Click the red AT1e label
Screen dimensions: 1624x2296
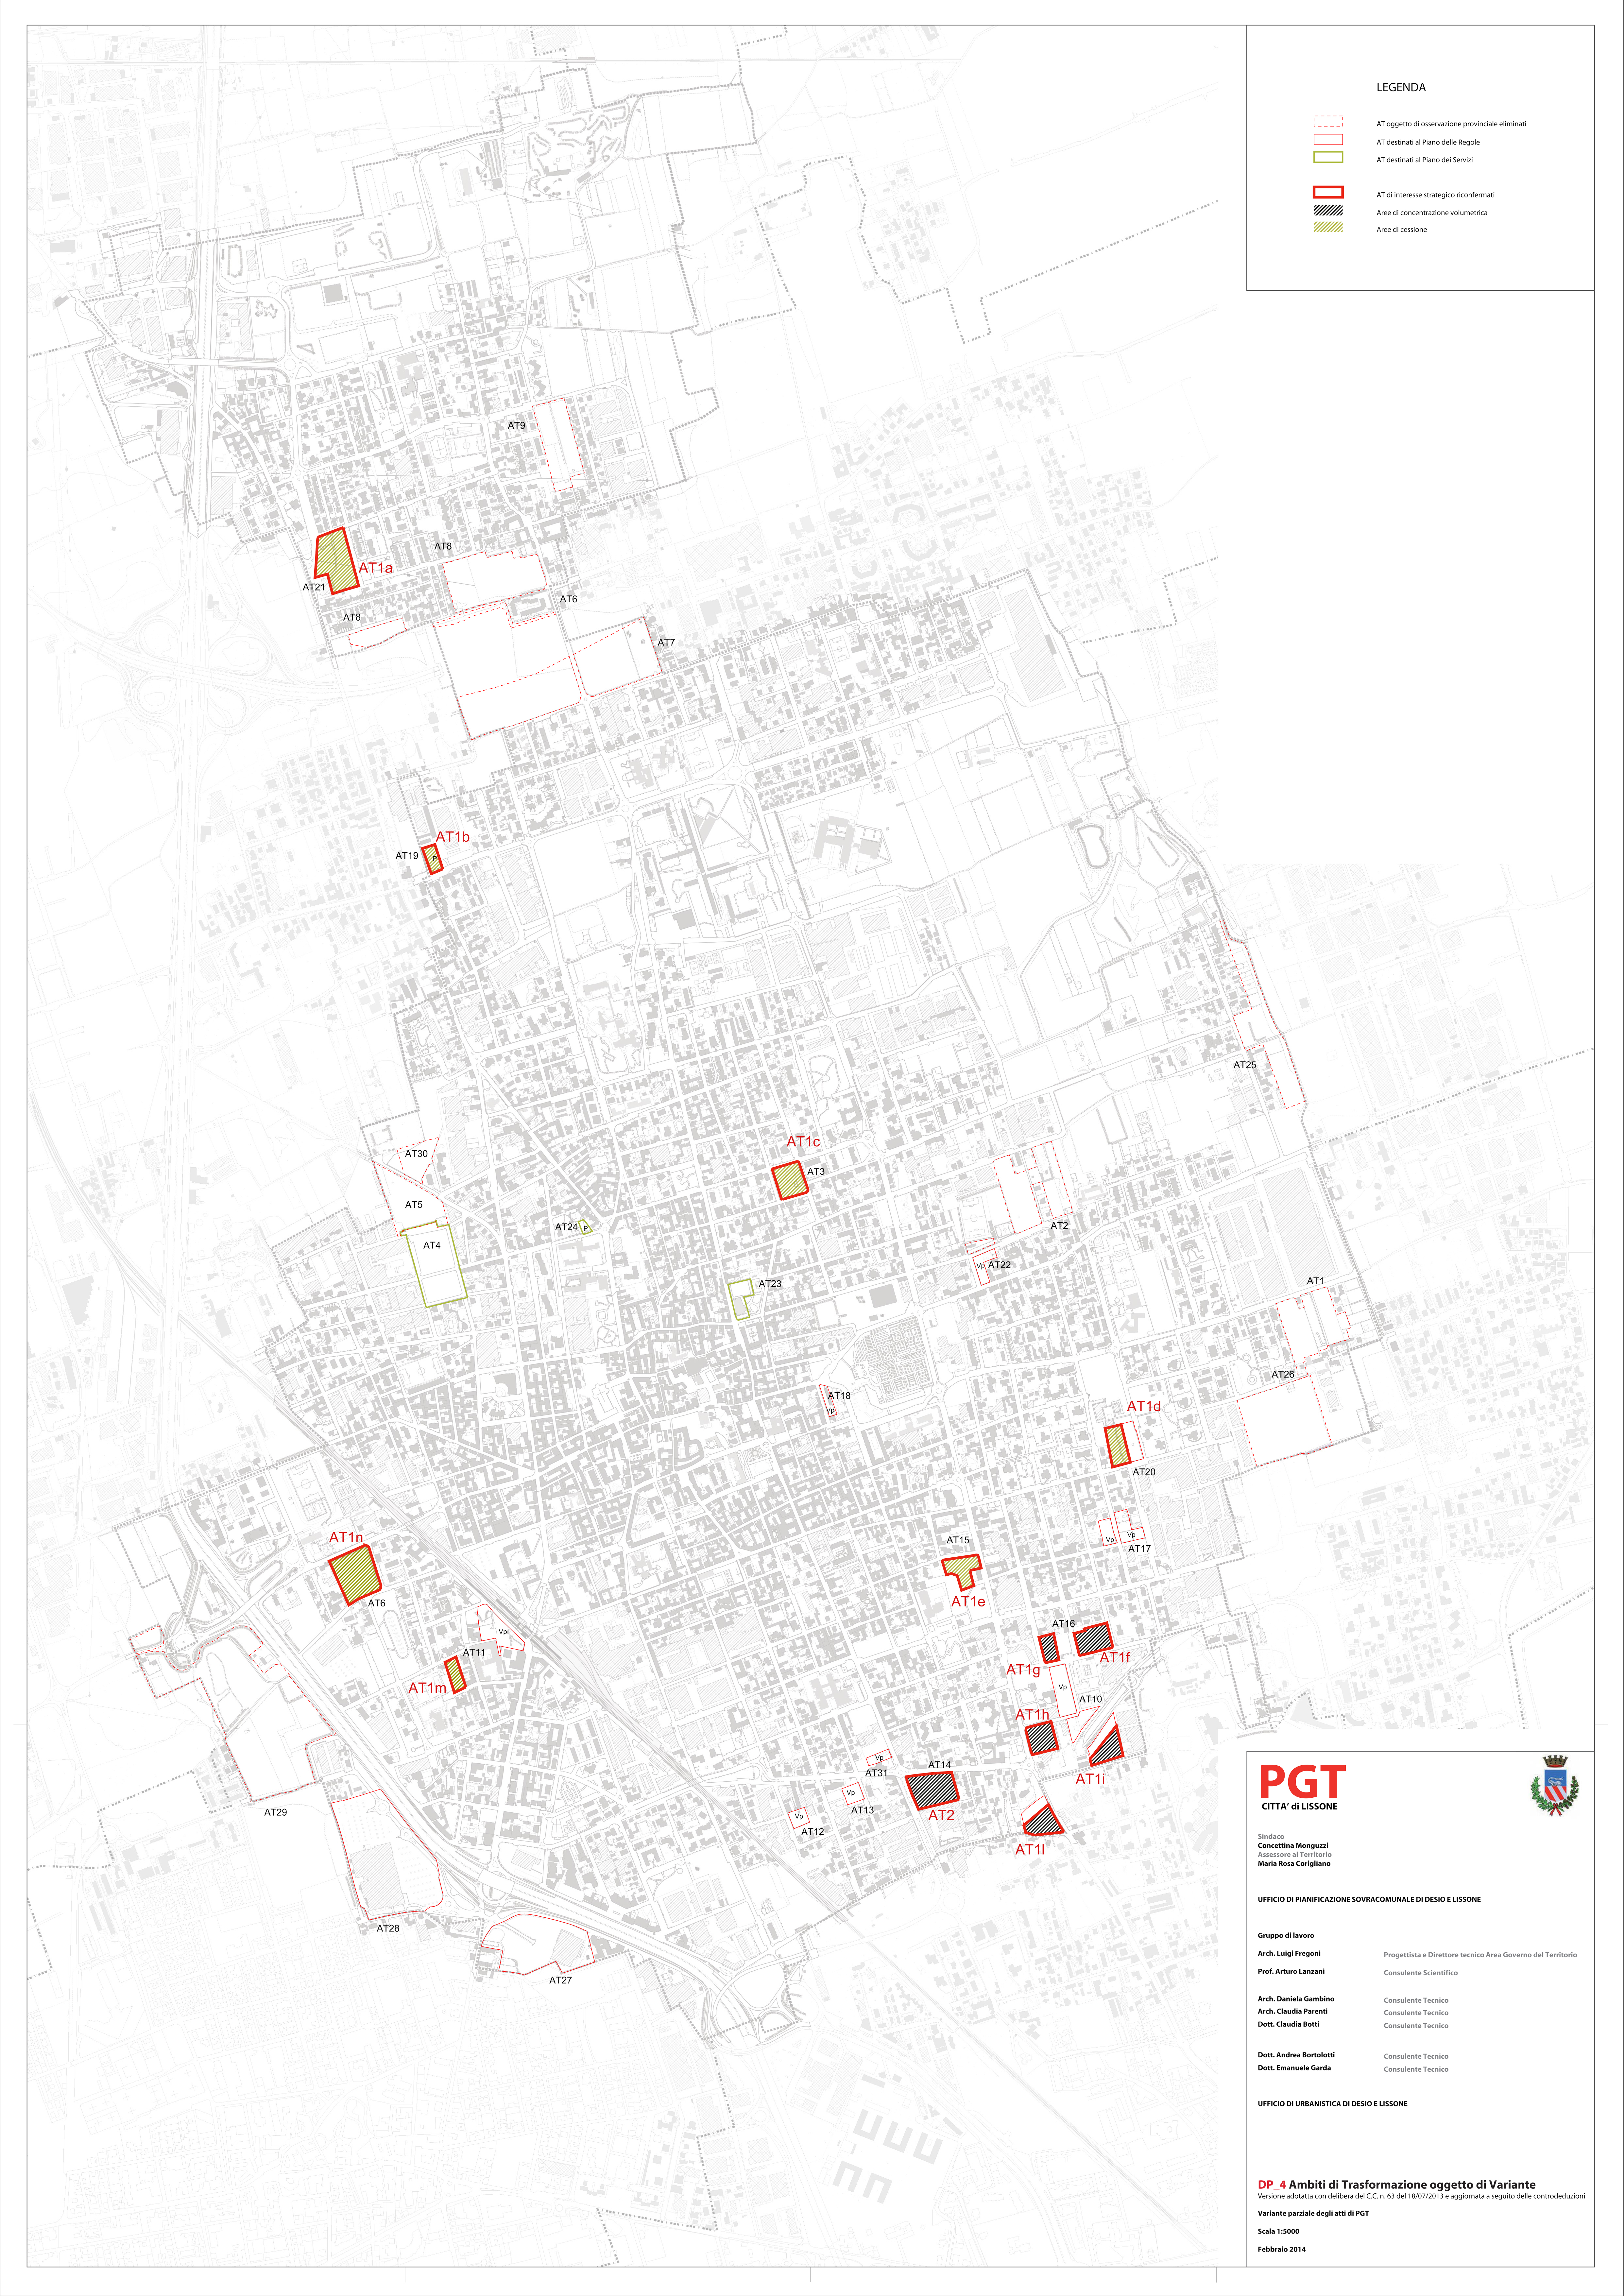pos(968,1602)
